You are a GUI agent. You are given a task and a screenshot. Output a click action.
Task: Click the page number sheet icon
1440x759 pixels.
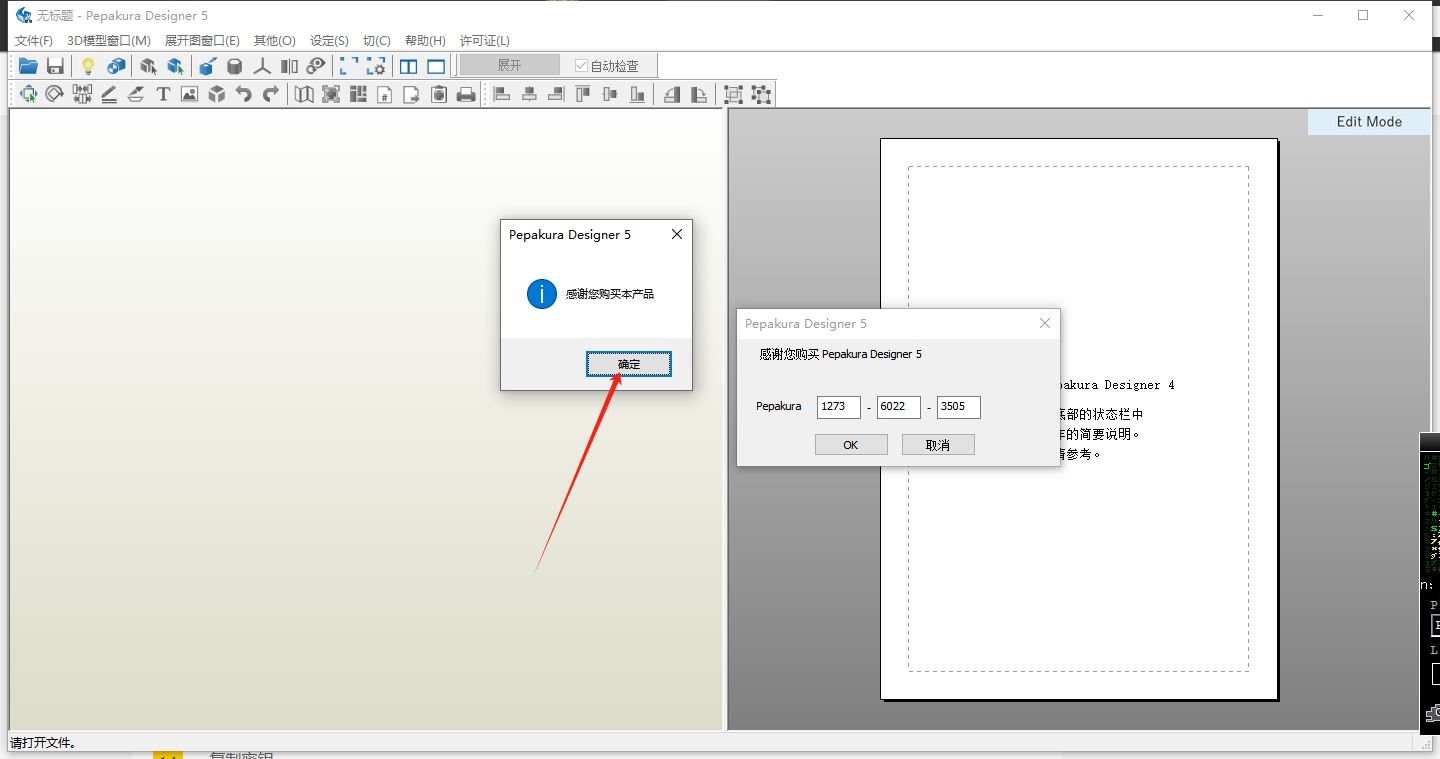pos(385,94)
